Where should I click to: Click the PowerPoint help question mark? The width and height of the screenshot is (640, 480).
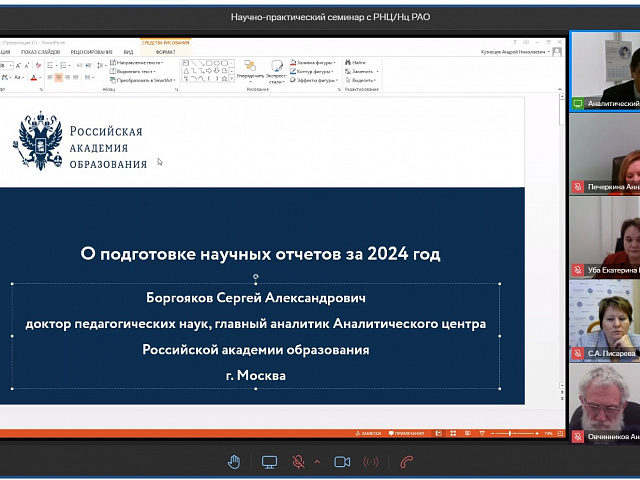pos(515,42)
